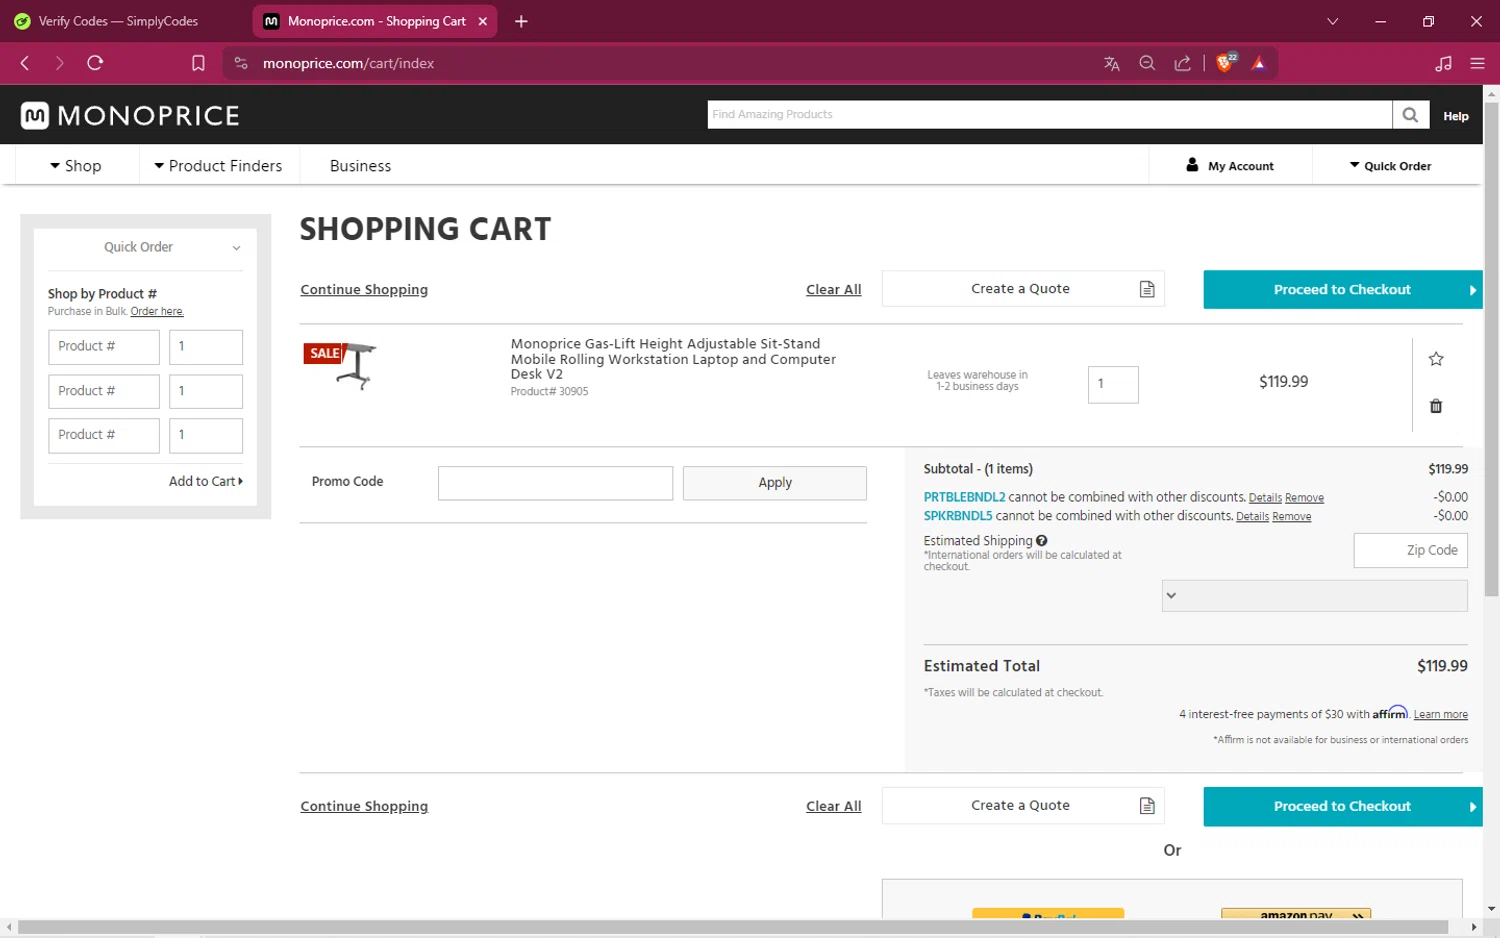Click the top Create a Quote button
The width and height of the screenshot is (1500, 938).
coord(1023,289)
